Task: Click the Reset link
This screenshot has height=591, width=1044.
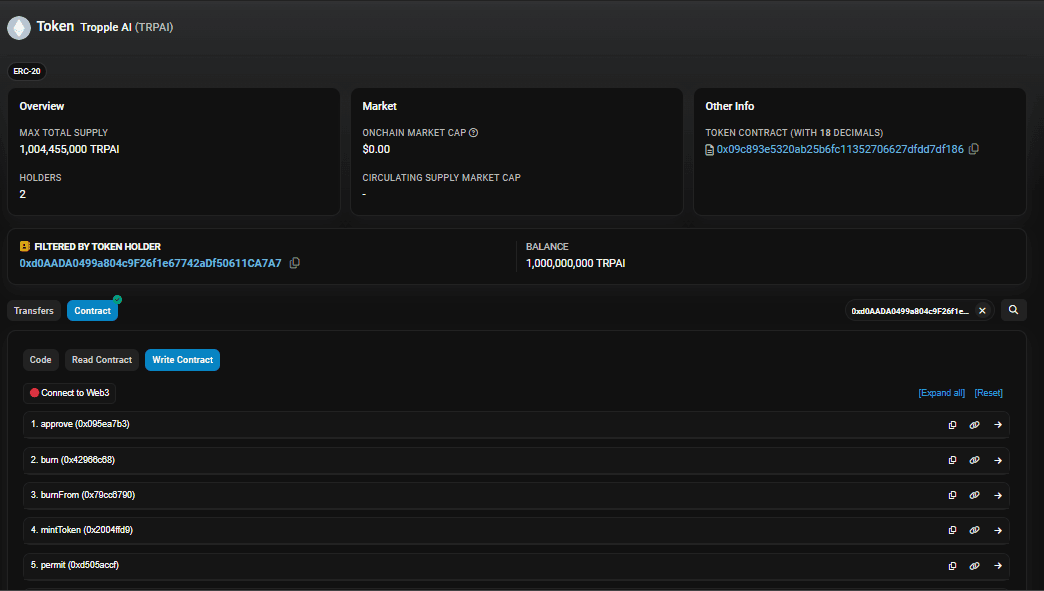Action: pos(989,393)
